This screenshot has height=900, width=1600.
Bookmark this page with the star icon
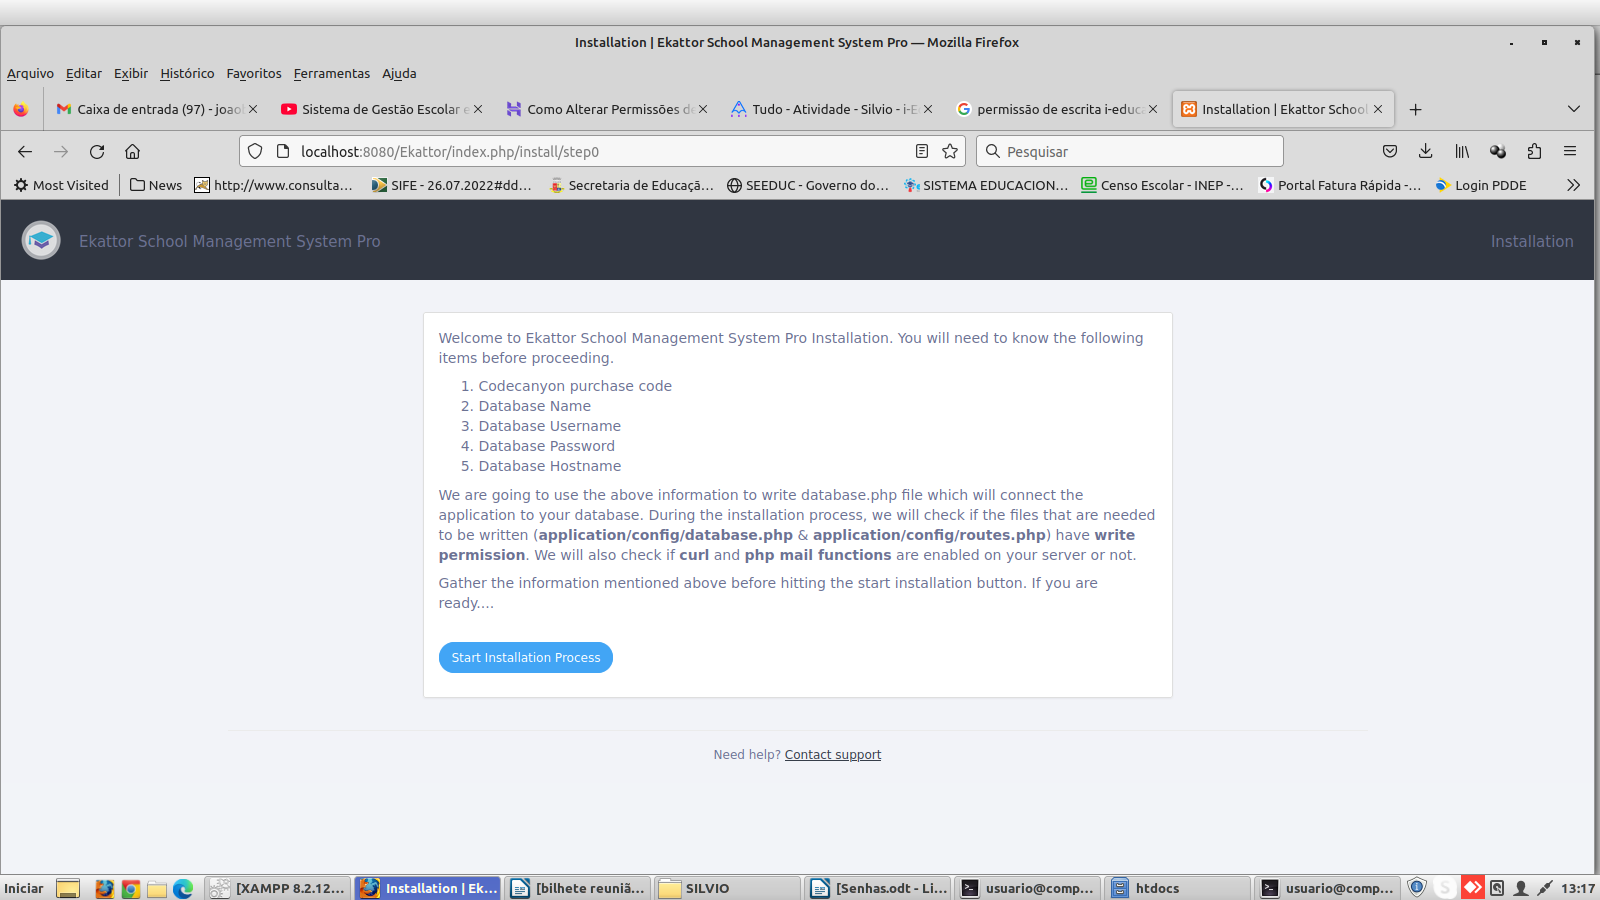click(x=950, y=151)
